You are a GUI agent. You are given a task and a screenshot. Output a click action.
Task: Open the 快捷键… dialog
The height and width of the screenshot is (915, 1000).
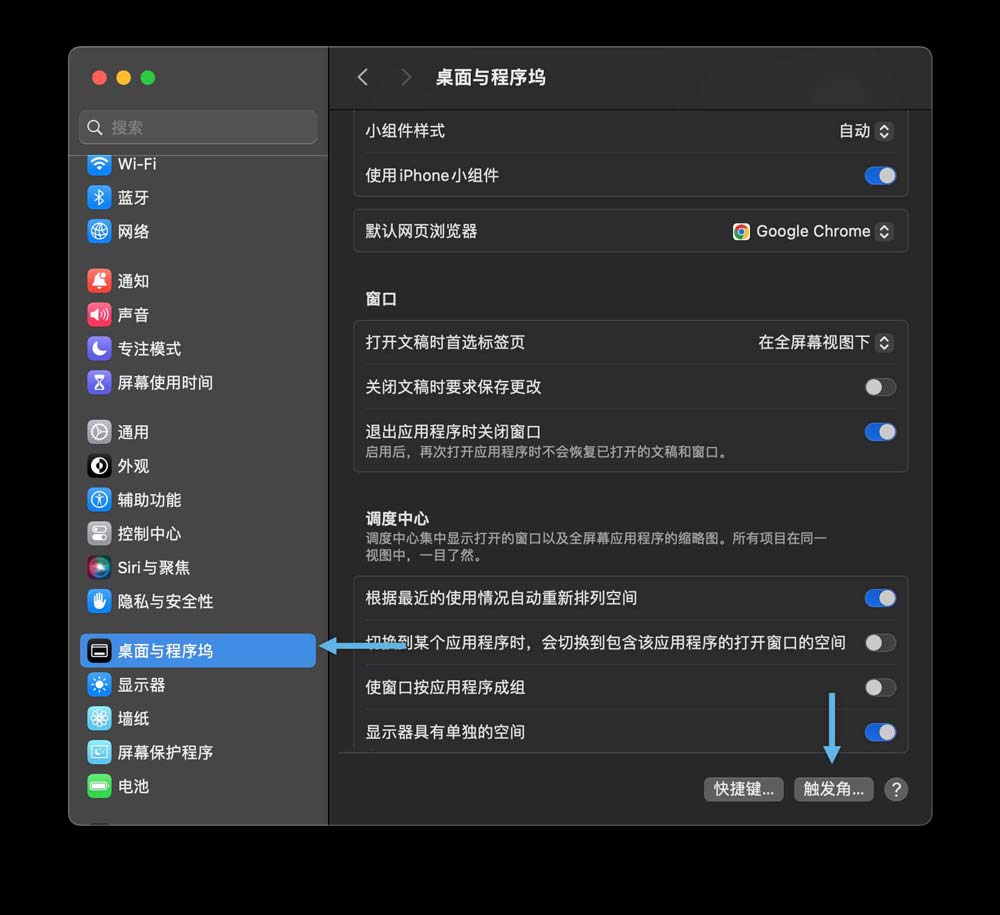pos(743,789)
